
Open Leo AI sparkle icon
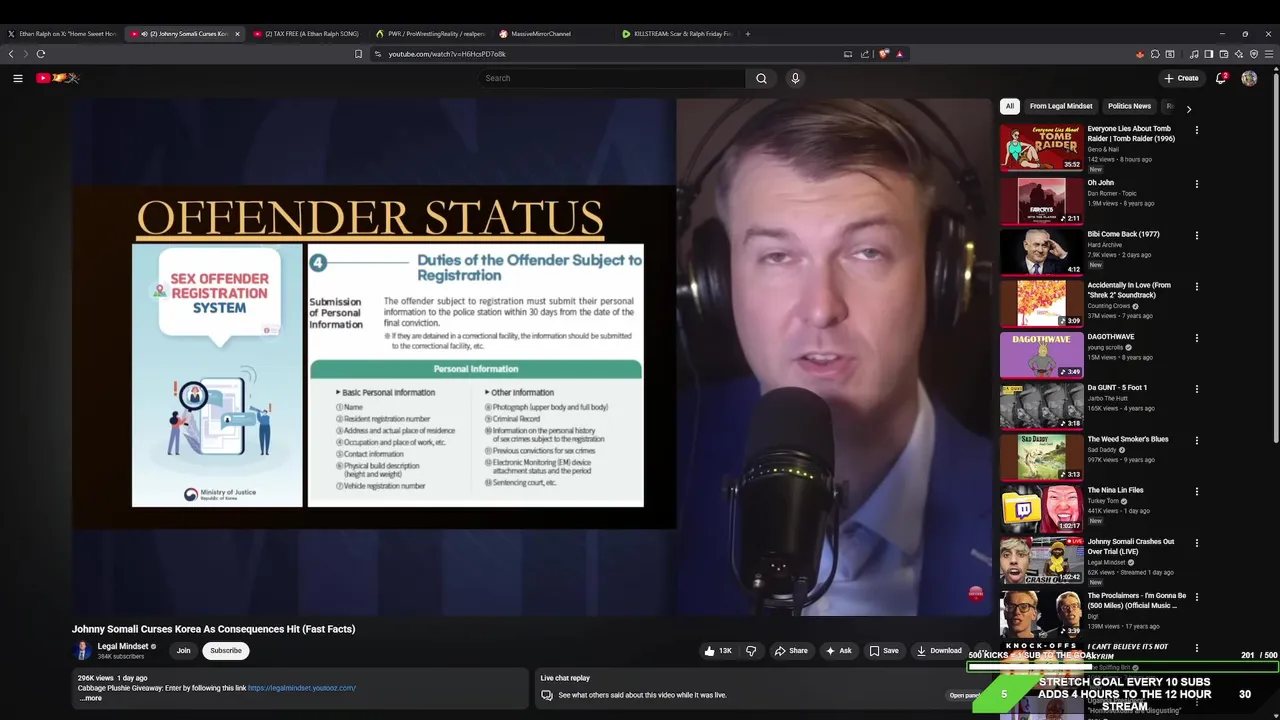pyautogui.click(x=1238, y=54)
